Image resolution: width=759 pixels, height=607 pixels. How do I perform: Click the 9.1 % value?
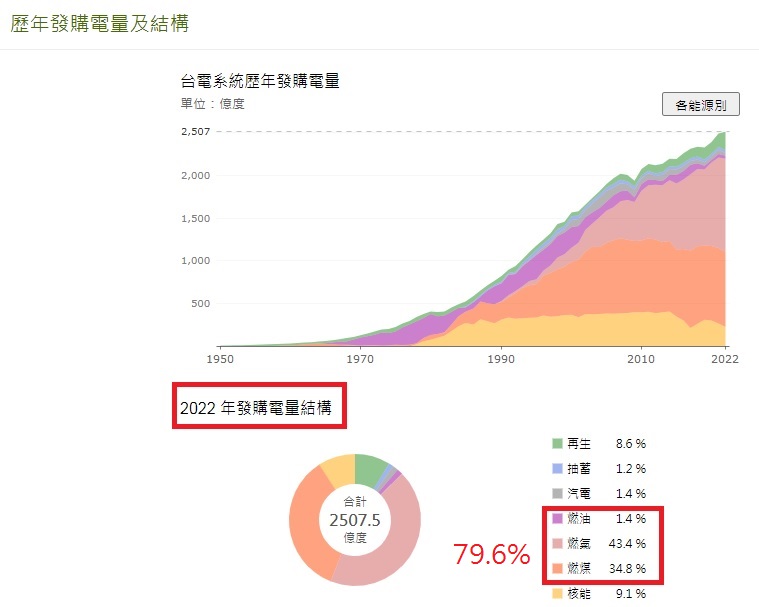click(x=631, y=593)
